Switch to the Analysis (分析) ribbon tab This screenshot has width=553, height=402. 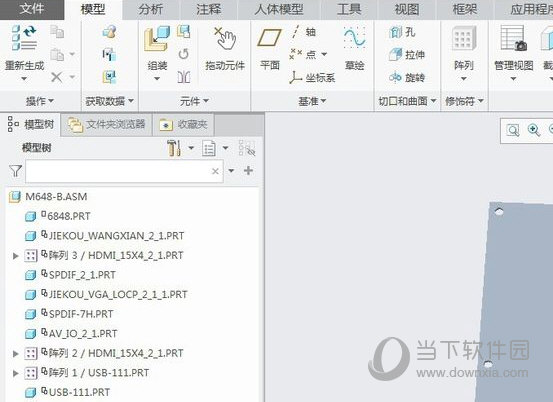[x=151, y=10]
